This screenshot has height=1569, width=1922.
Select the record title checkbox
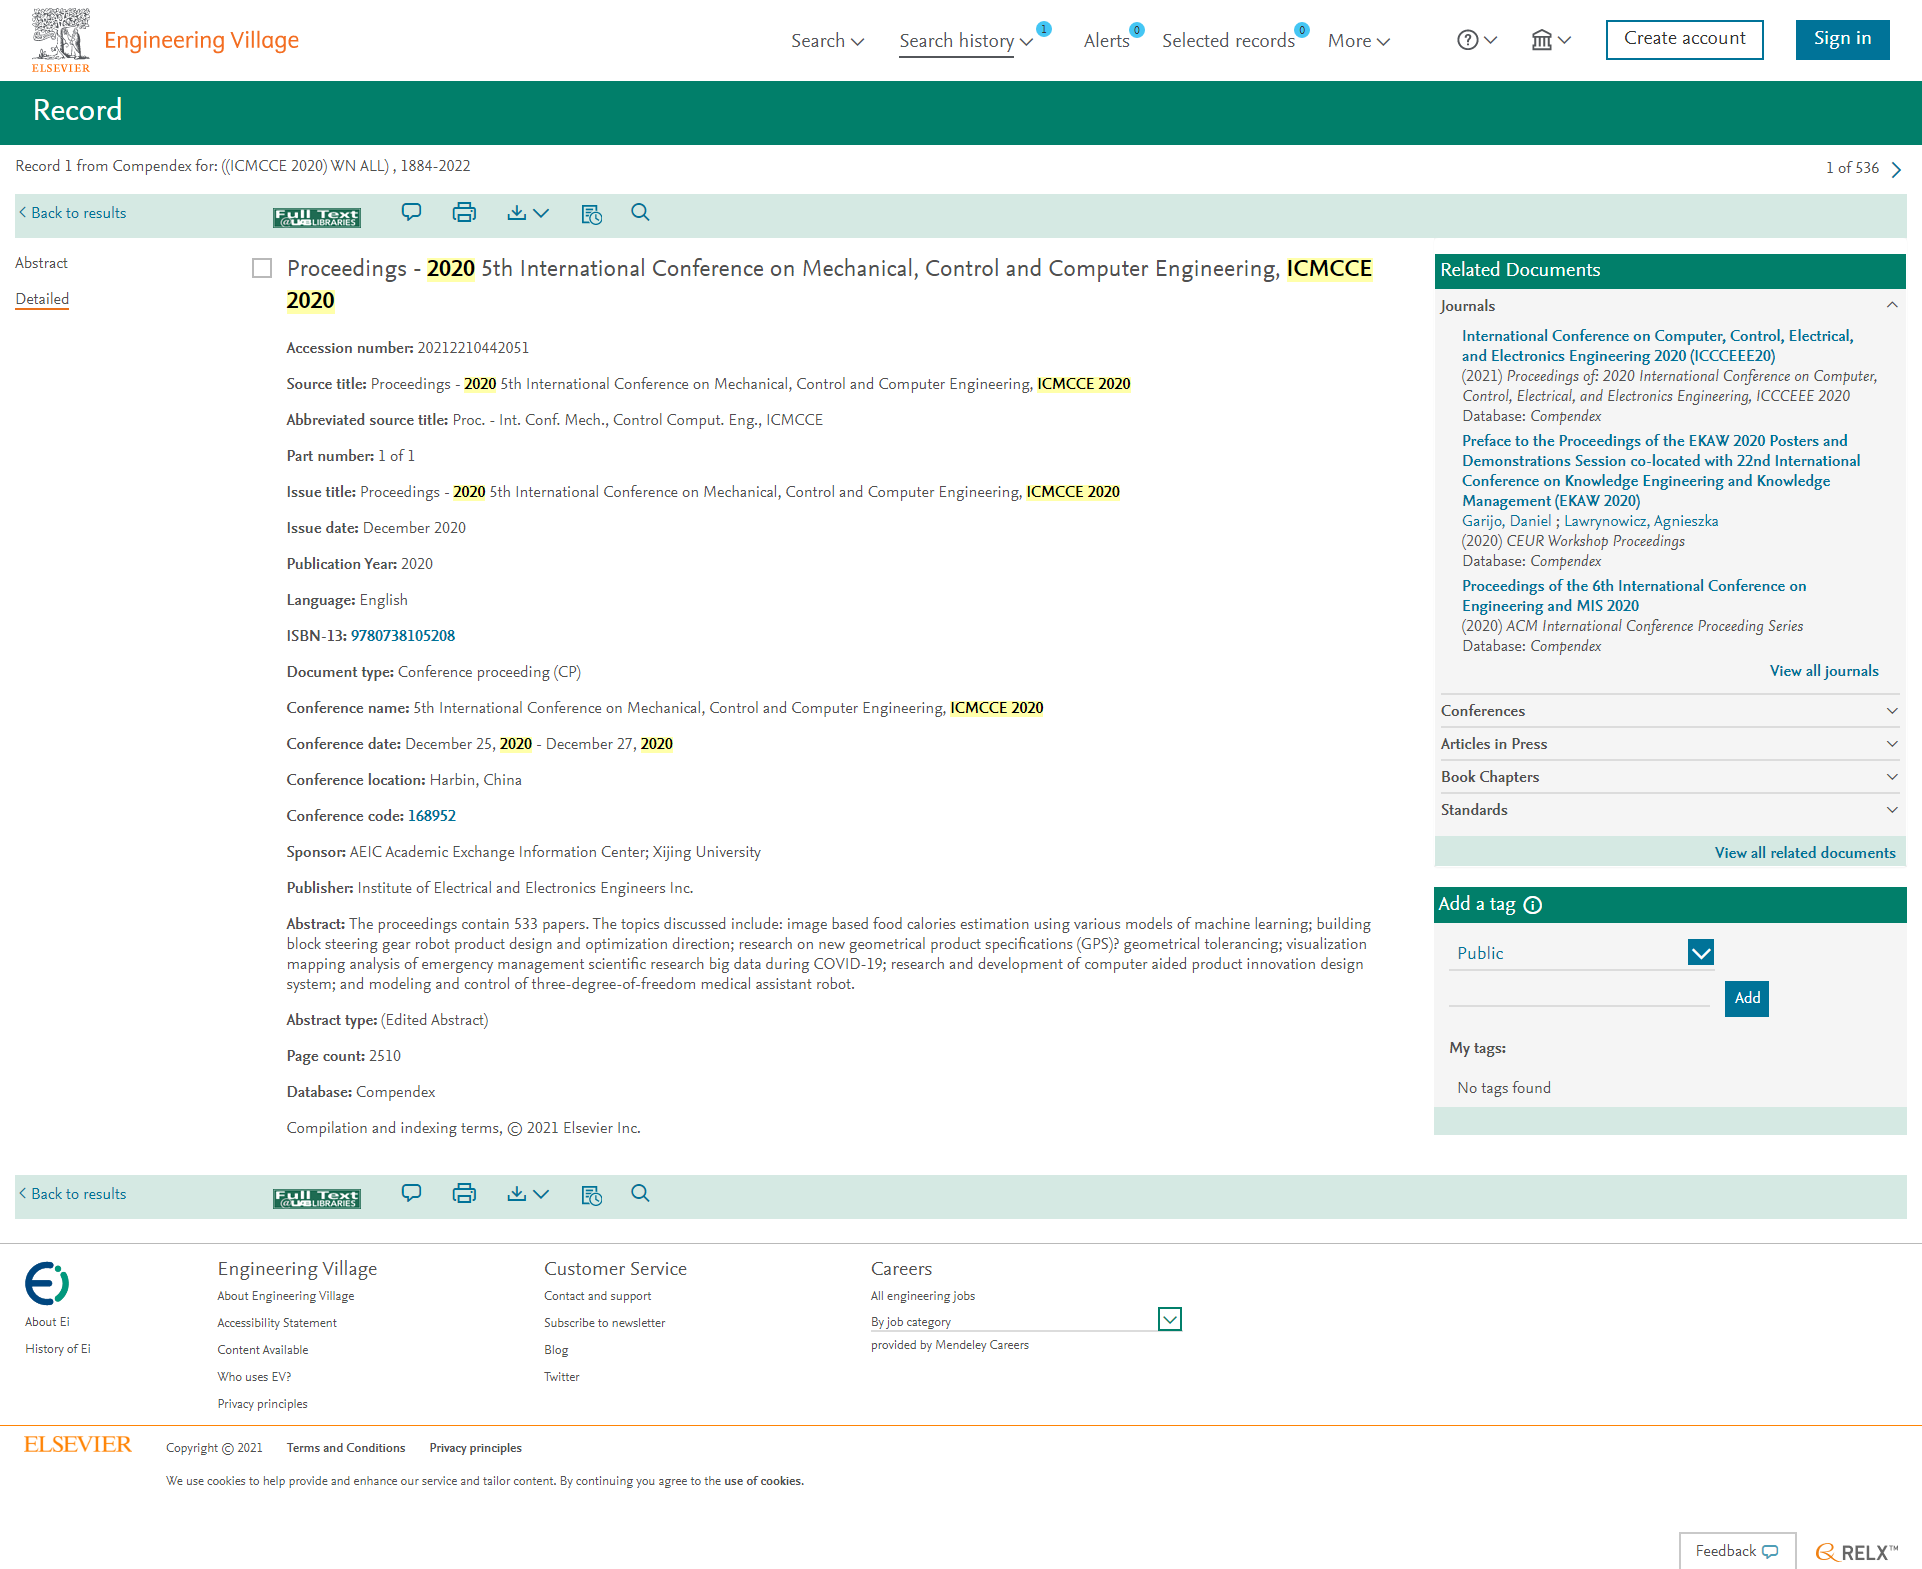pos(262,268)
